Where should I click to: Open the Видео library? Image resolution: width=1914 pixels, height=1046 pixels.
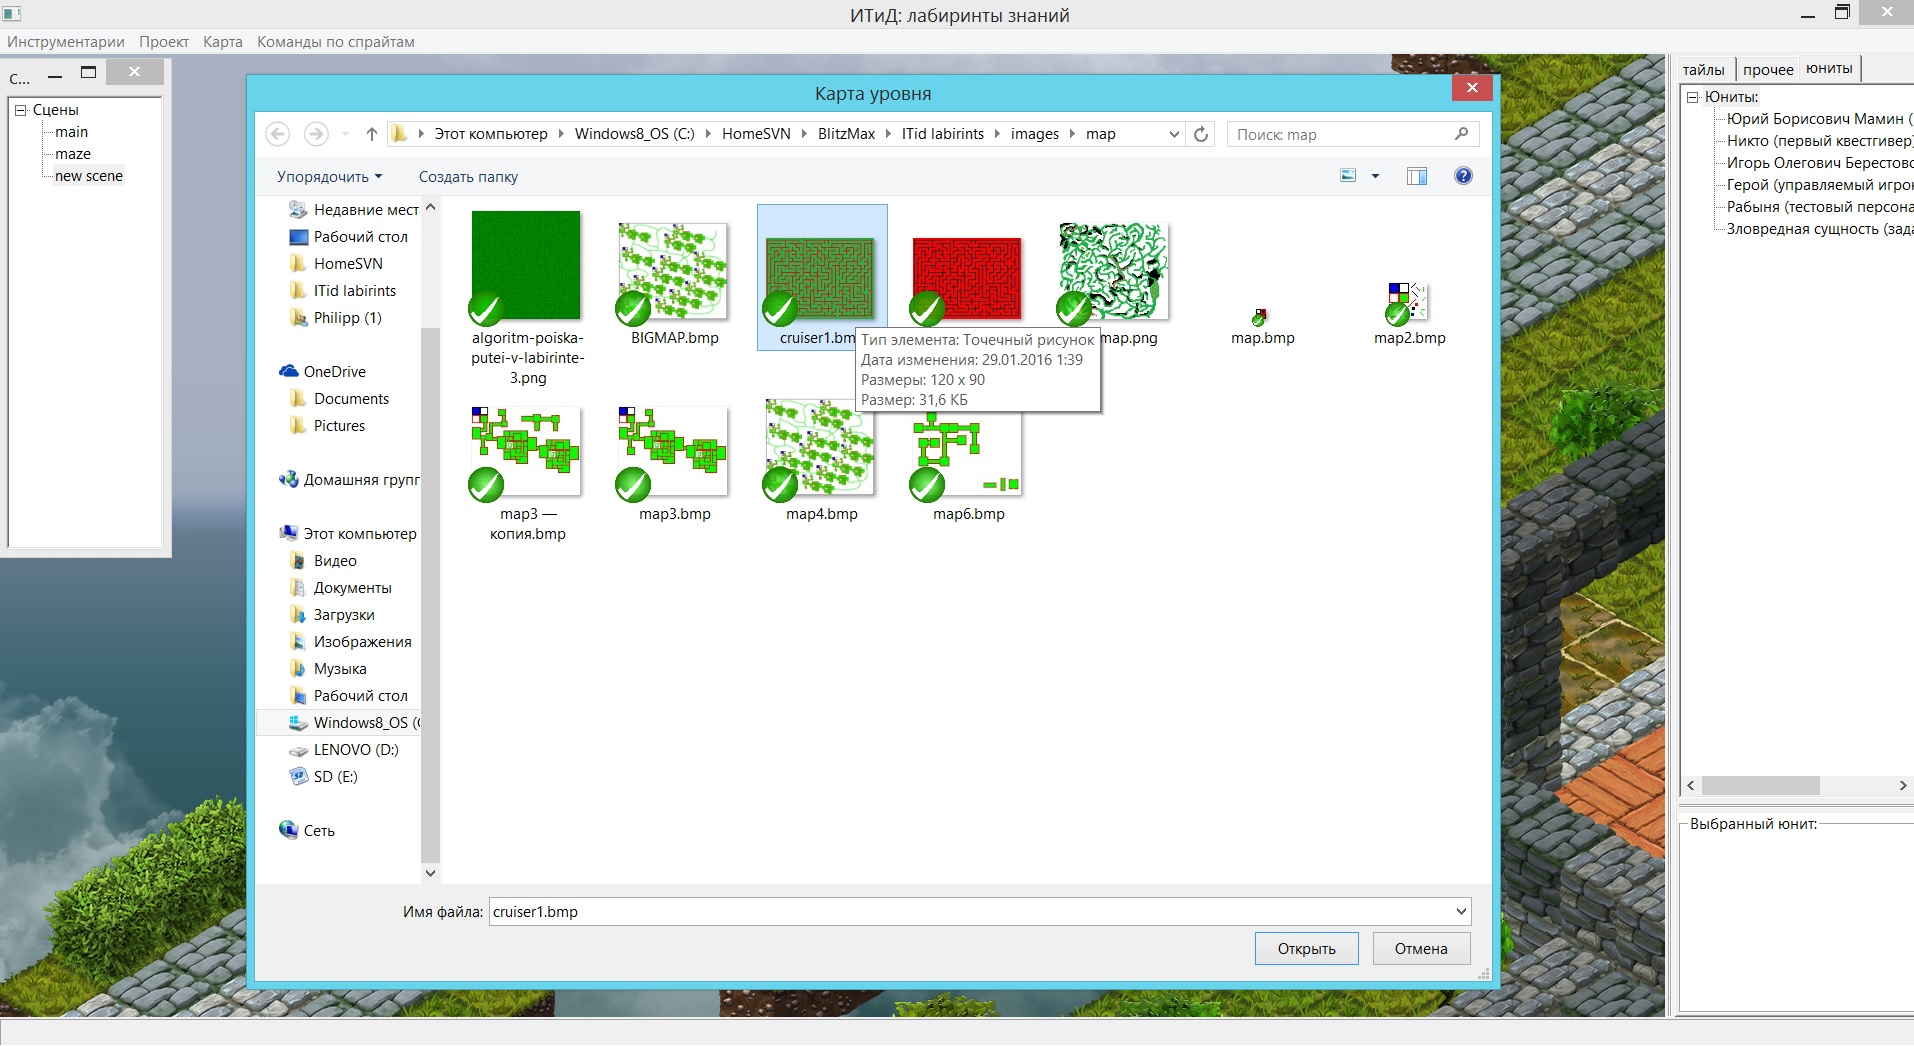tap(323, 561)
